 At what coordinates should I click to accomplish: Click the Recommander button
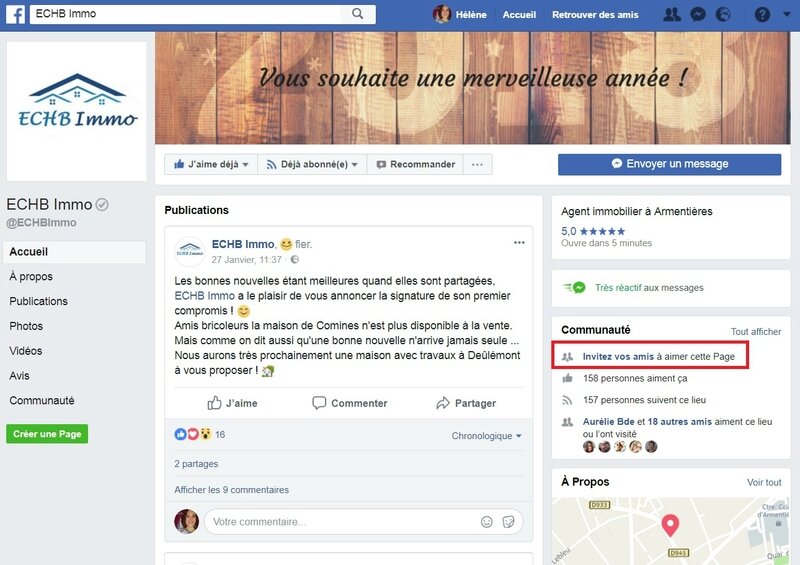pyautogui.click(x=415, y=164)
